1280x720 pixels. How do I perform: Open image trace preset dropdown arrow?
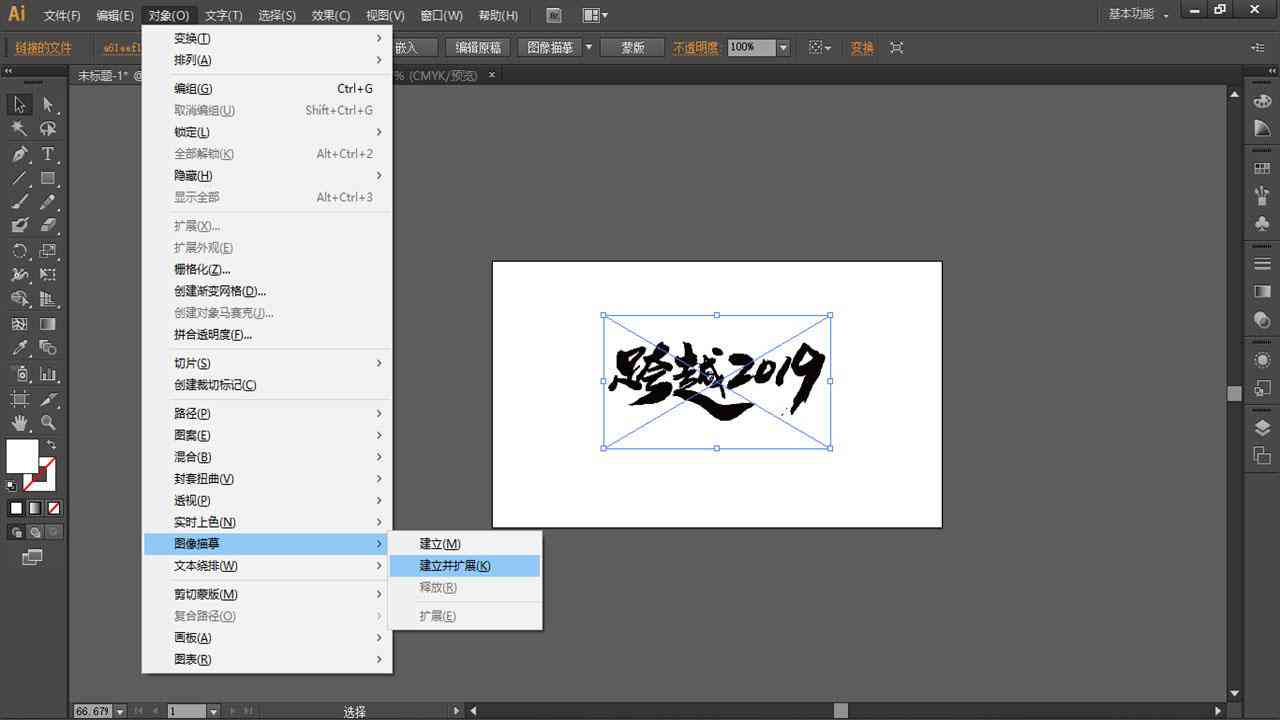[589, 47]
